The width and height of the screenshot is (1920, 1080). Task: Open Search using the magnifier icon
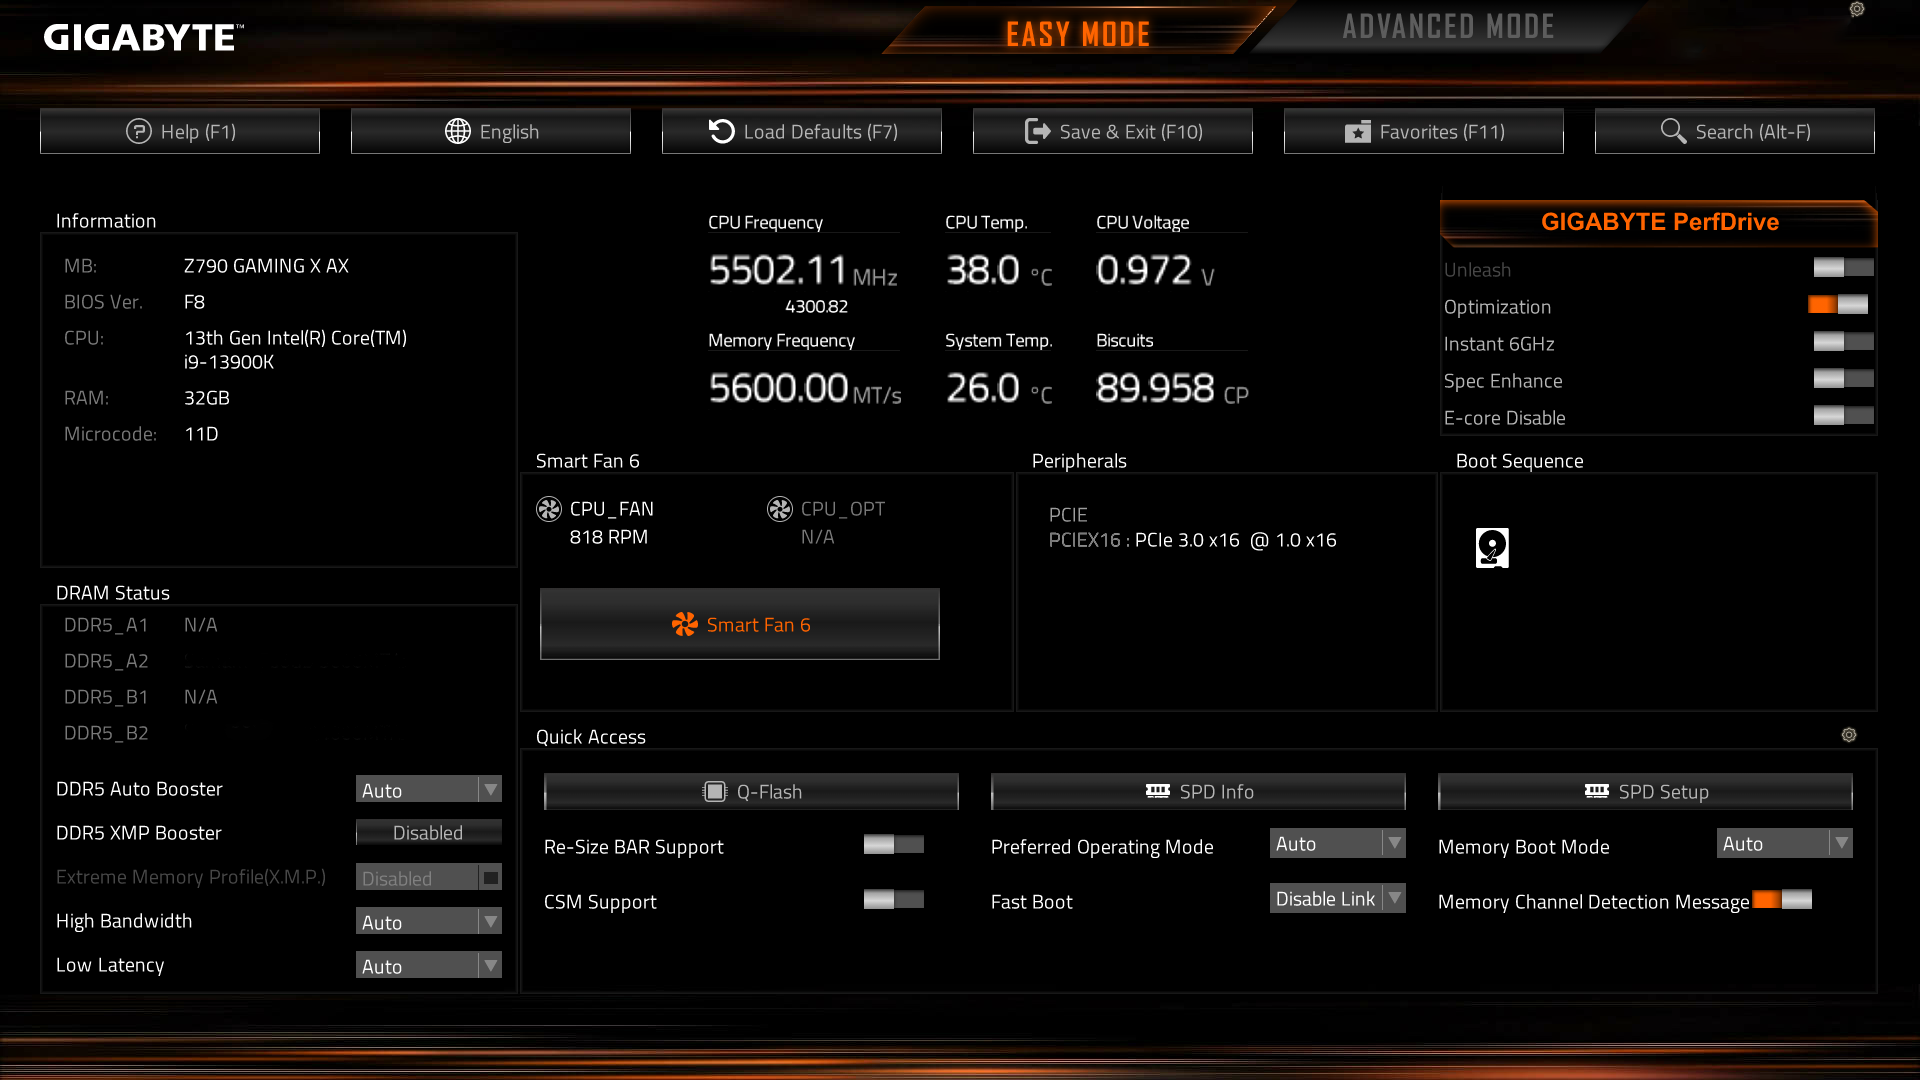click(x=1673, y=131)
